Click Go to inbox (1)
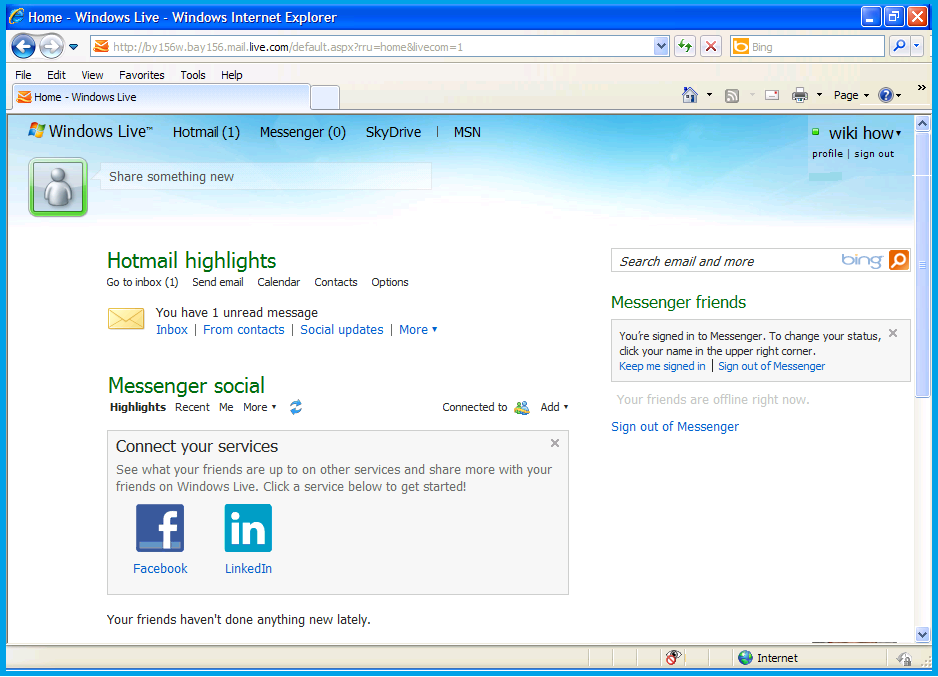The width and height of the screenshot is (938, 677). pyautogui.click(x=142, y=282)
